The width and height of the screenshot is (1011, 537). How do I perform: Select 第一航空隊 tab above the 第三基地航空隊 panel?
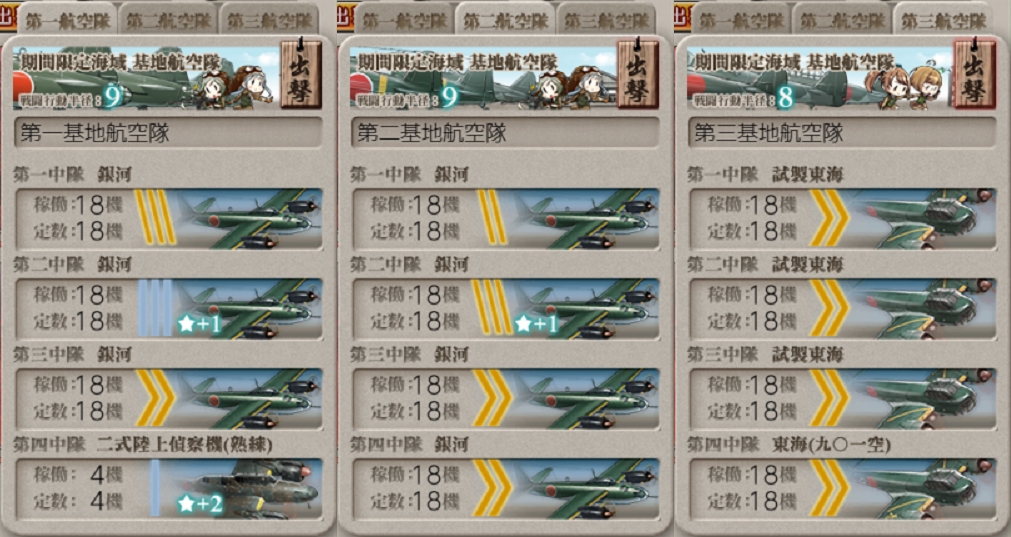741,20
